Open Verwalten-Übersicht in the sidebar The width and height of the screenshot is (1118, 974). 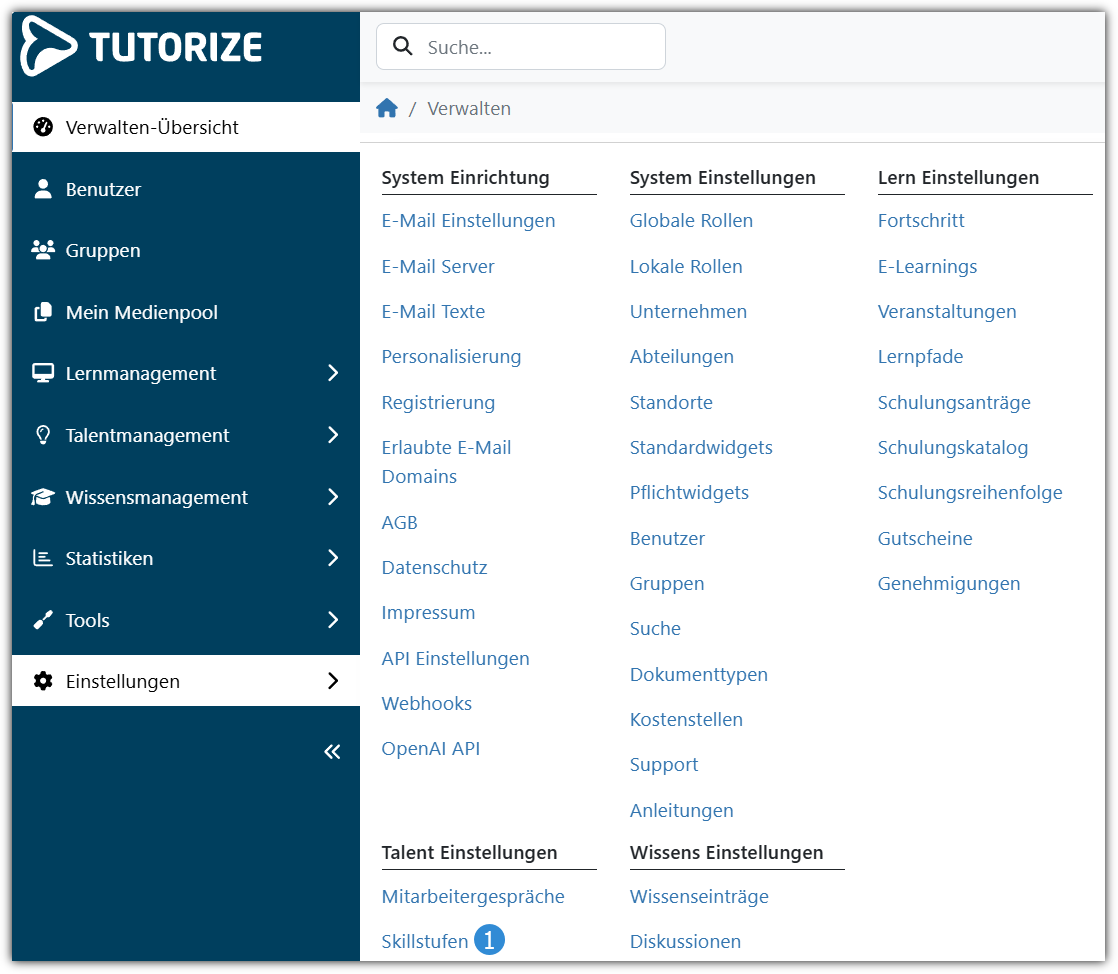(x=152, y=127)
